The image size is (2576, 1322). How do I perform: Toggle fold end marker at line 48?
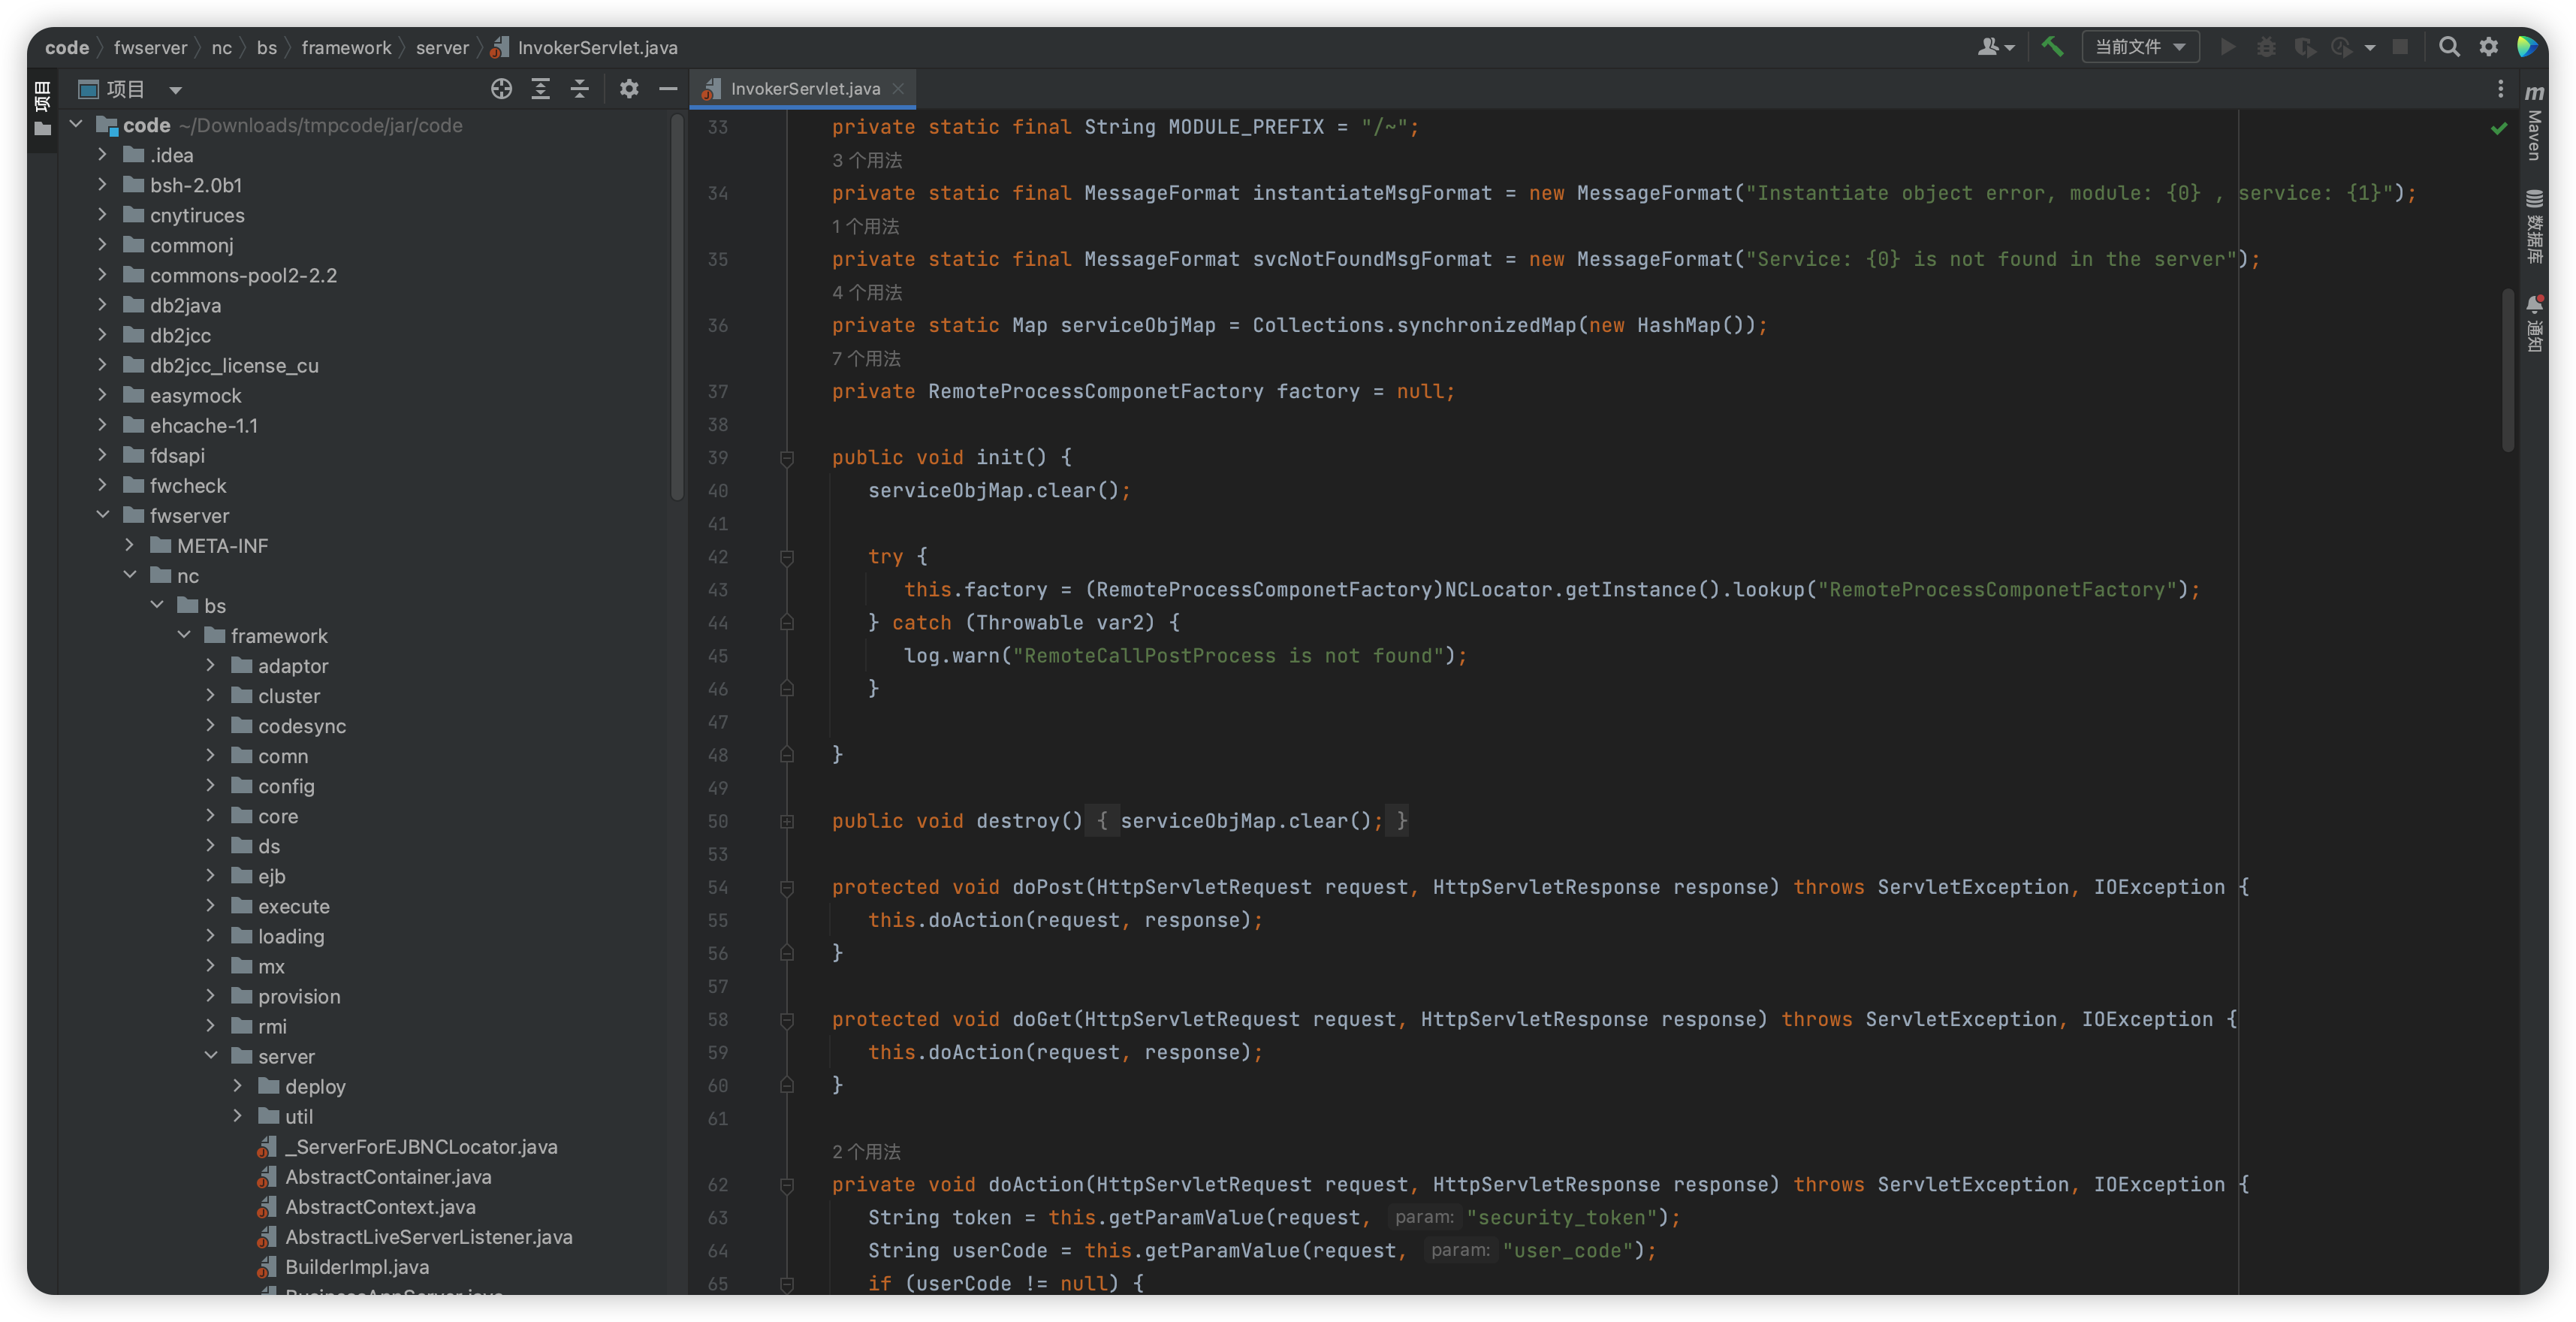point(787,755)
